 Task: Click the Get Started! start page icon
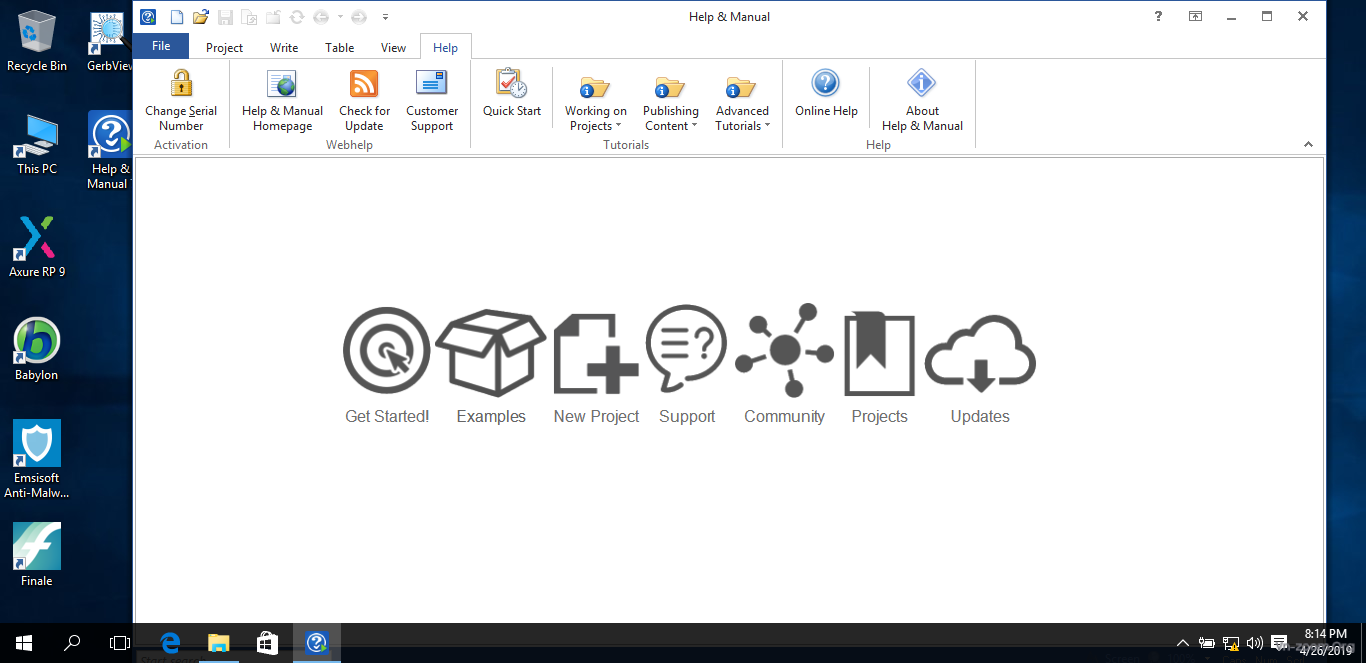point(387,351)
